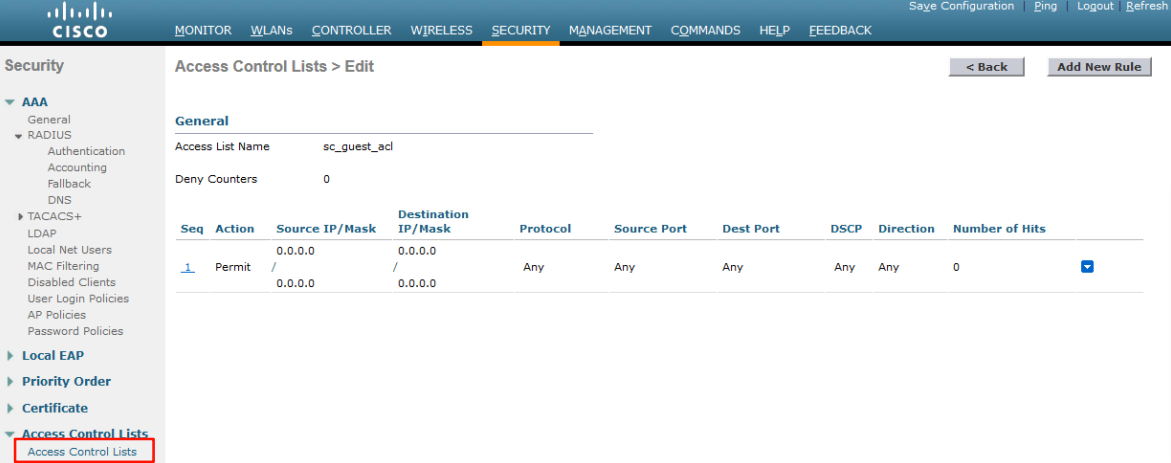The width and height of the screenshot is (1171, 463).
Task: Open the MANAGEMENT menu
Action: pyautogui.click(x=610, y=31)
